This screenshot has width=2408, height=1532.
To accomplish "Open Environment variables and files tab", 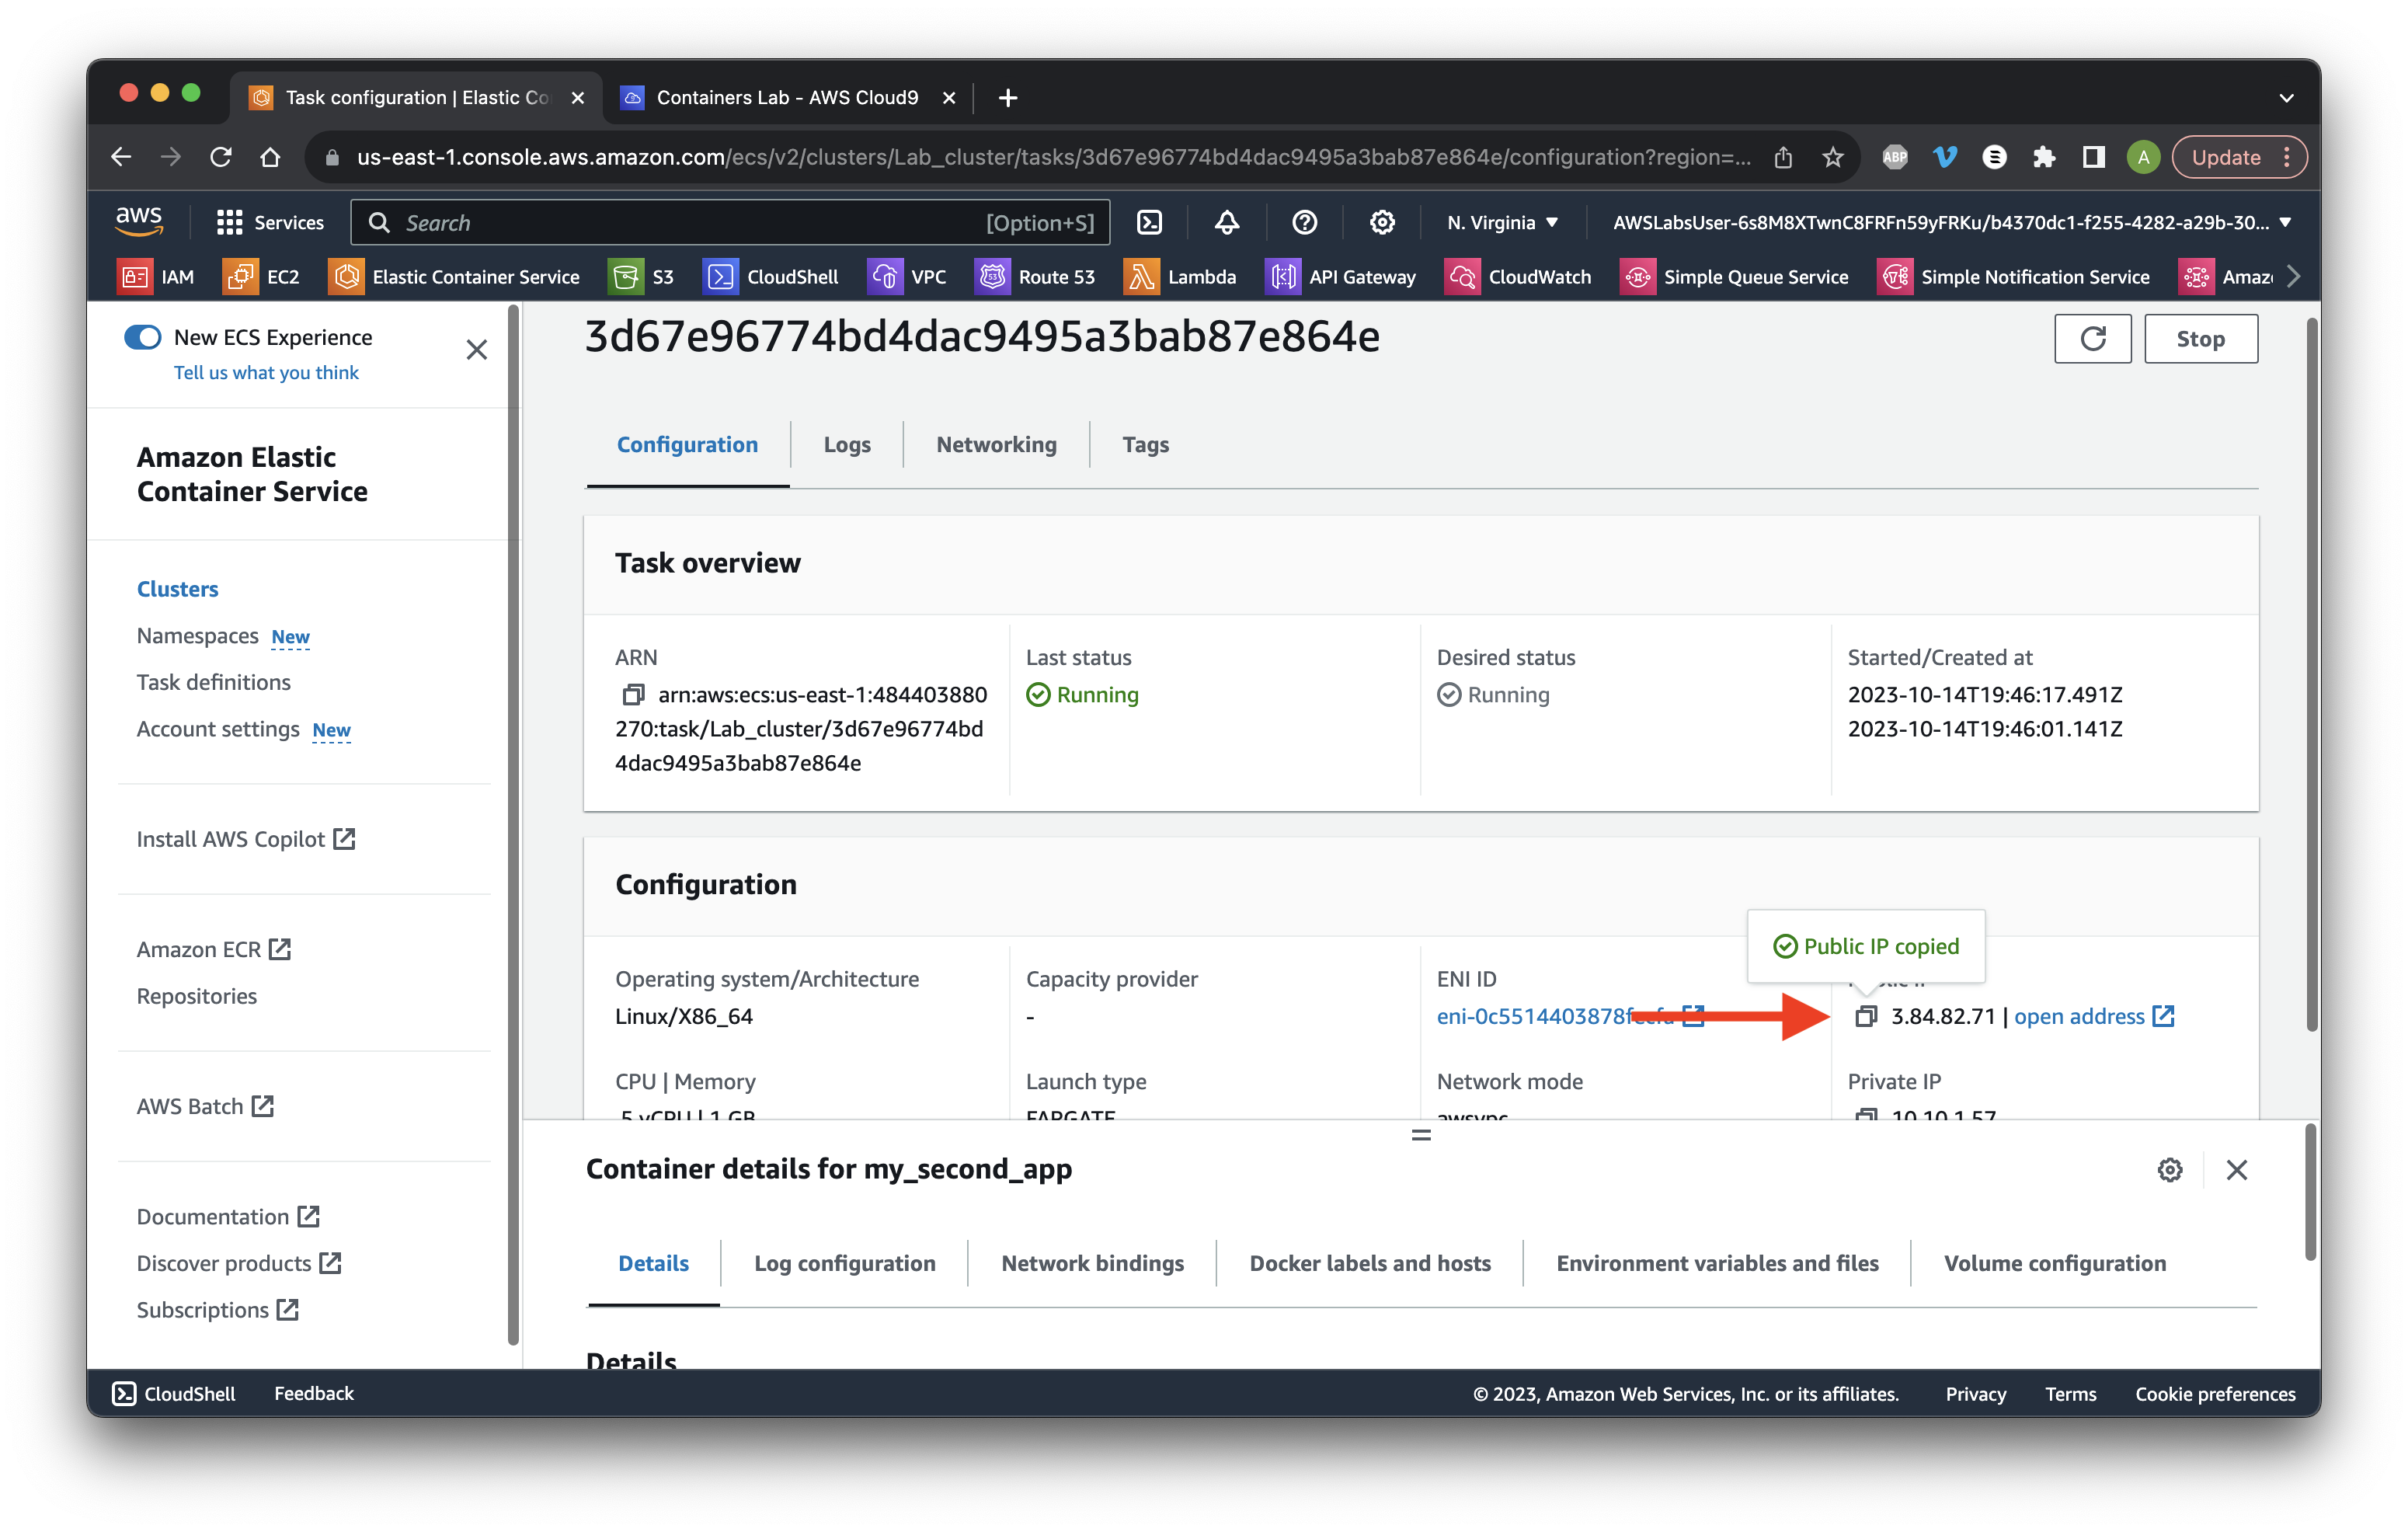I will click(x=1717, y=1263).
